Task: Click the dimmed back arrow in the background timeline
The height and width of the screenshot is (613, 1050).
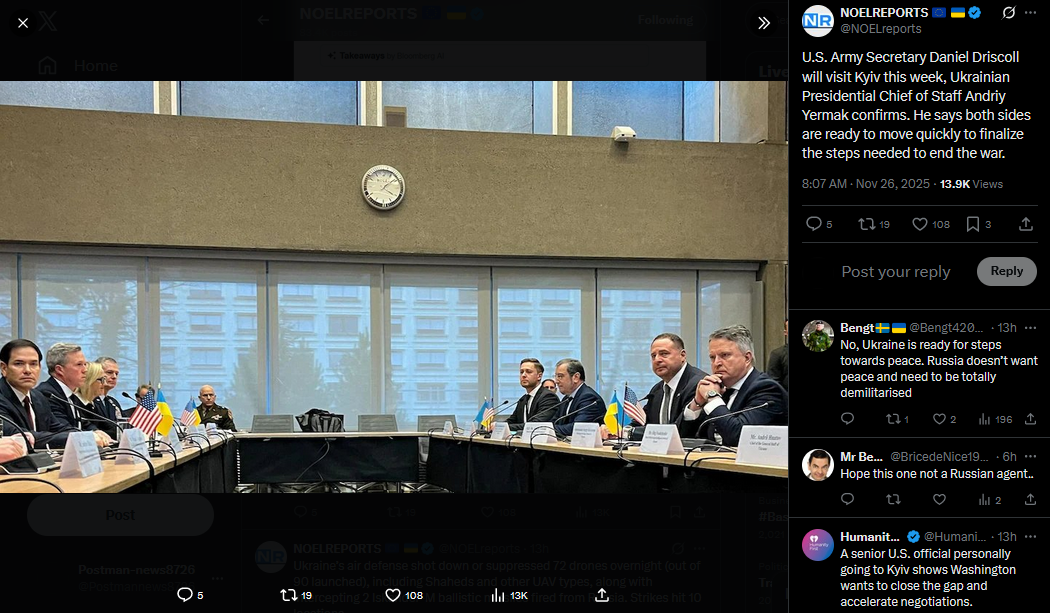Action: 264,20
